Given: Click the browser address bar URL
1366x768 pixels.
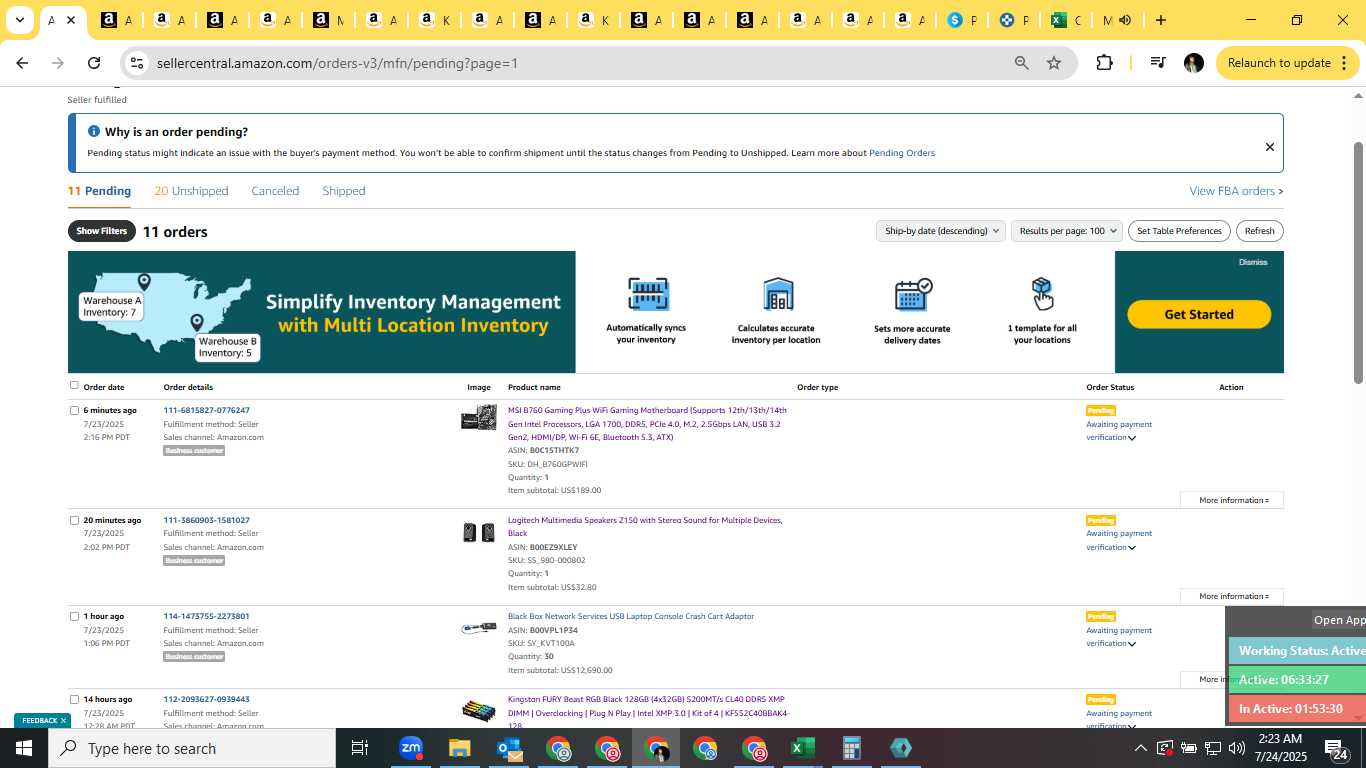Looking at the screenshot, I should tap(337, 63).
